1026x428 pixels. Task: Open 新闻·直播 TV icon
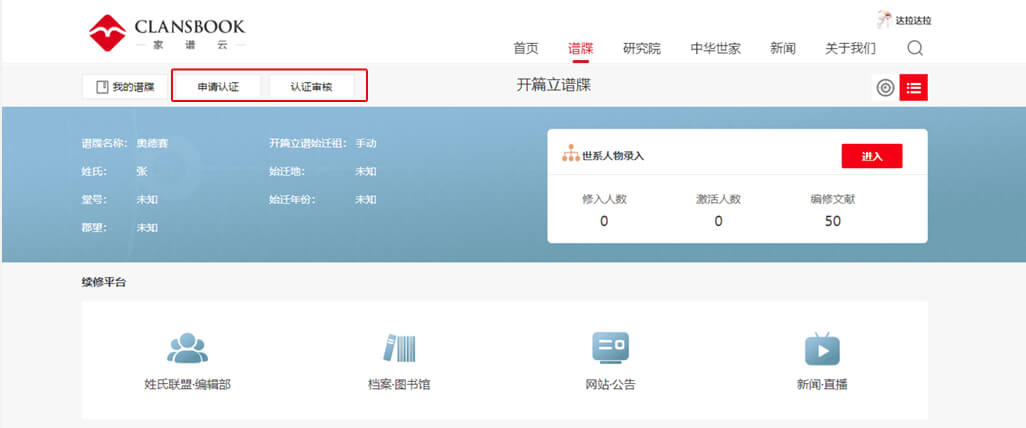coord(821,348)
